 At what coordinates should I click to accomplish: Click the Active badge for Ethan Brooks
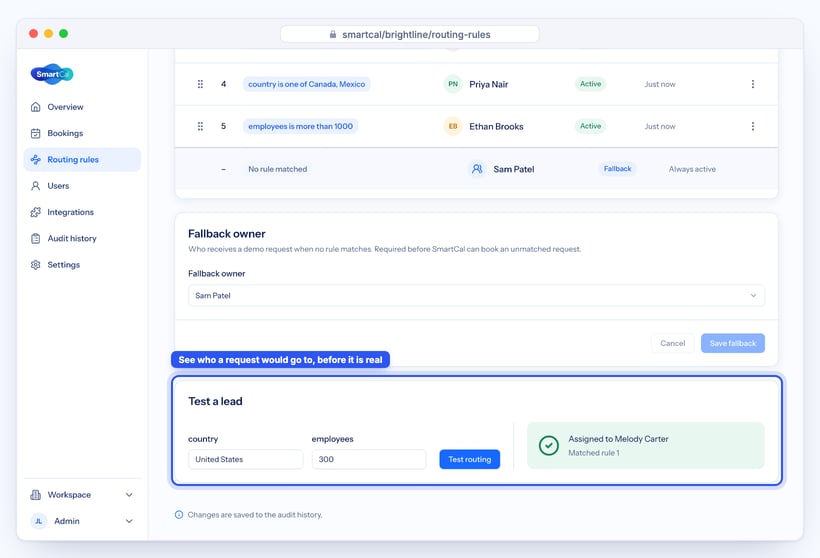pos(590,126)
